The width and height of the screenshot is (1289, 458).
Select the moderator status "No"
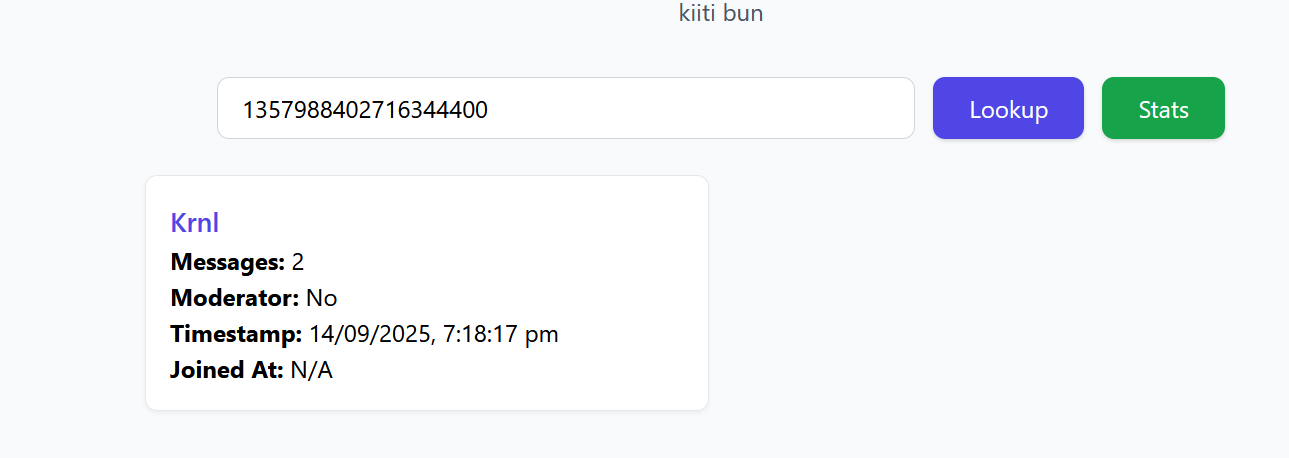322,298
